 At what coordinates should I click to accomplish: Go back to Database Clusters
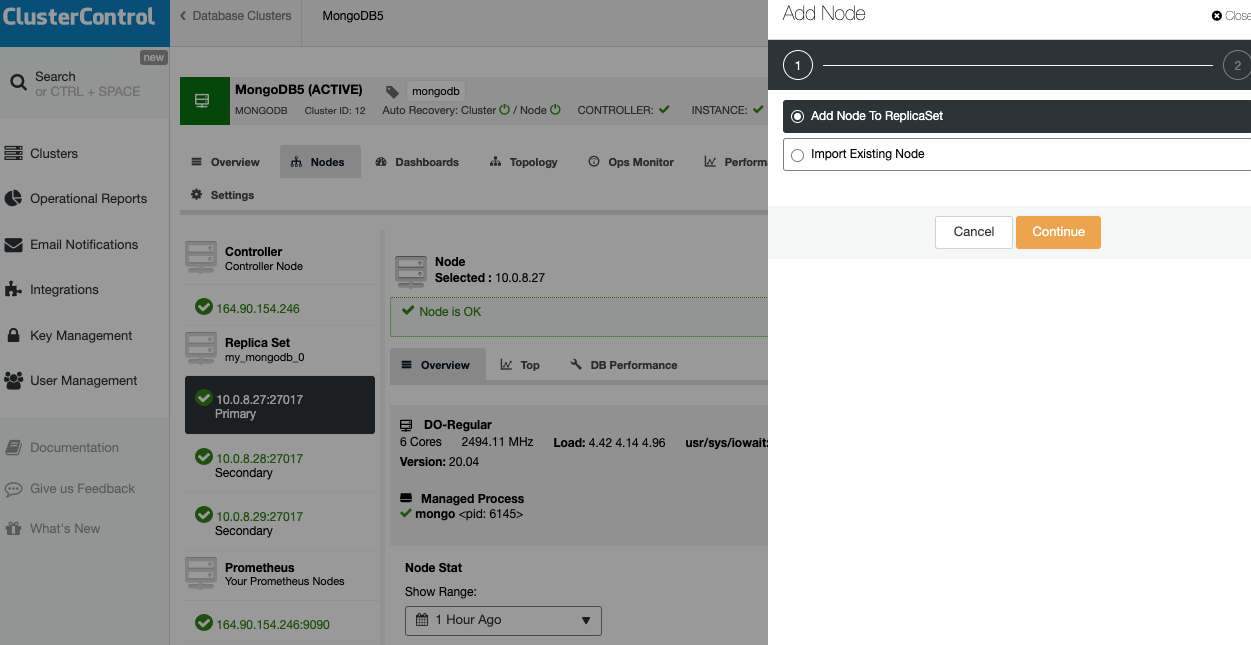(x=235, y=16)
